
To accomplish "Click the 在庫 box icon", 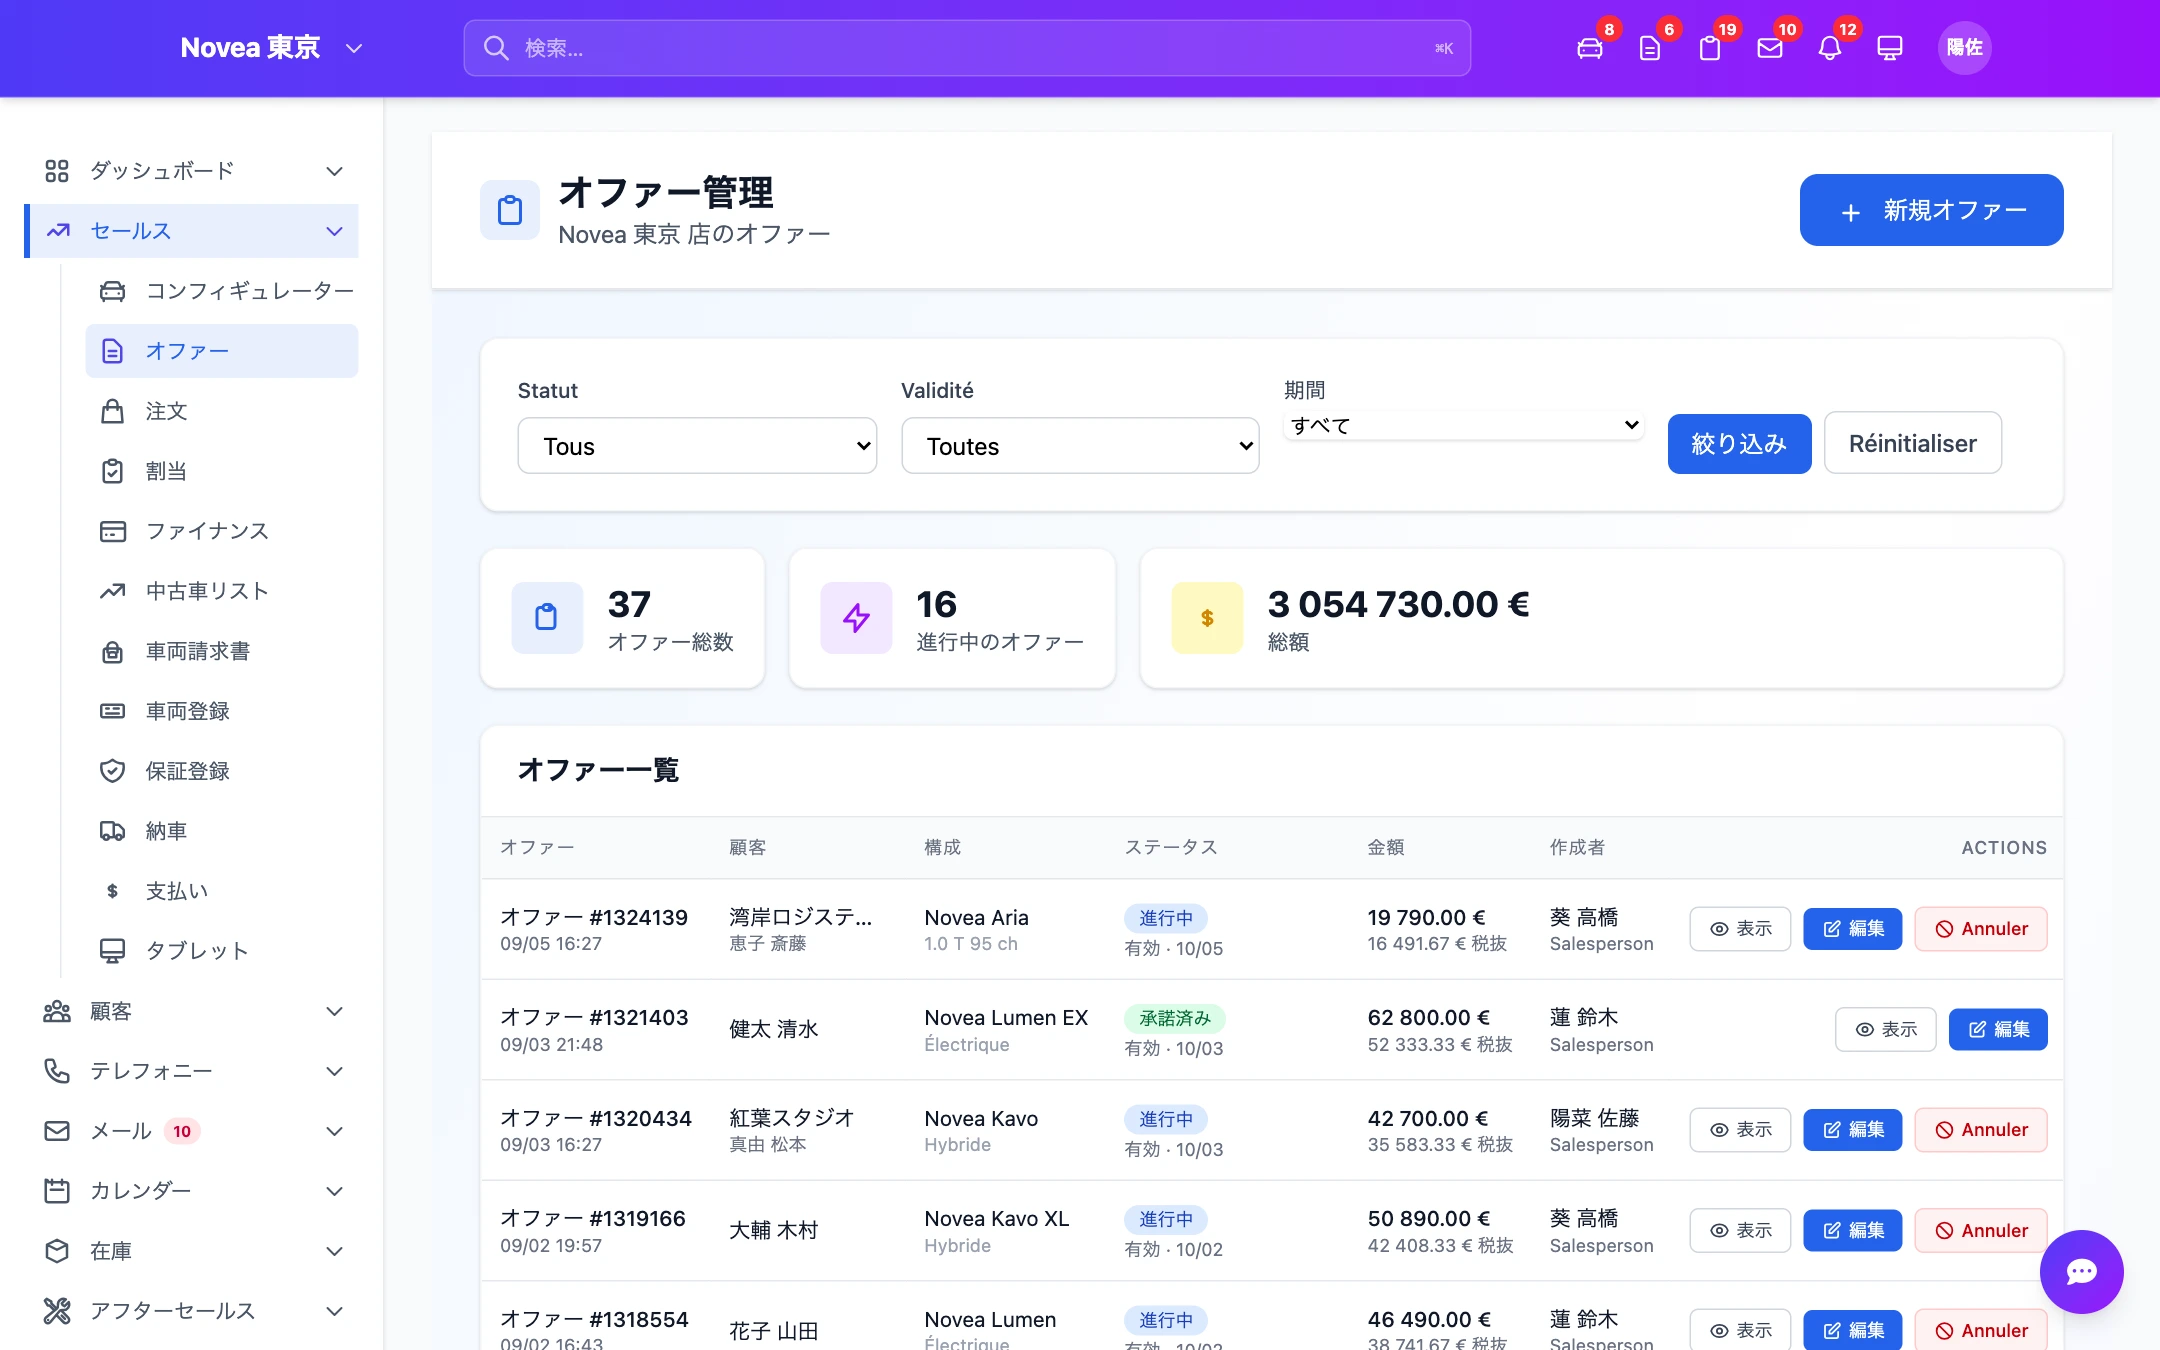I will coord(57,1251).
